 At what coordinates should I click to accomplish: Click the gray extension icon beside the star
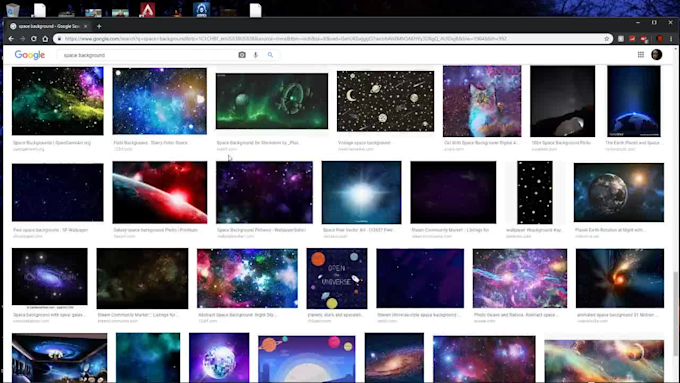tap(621, 39)
